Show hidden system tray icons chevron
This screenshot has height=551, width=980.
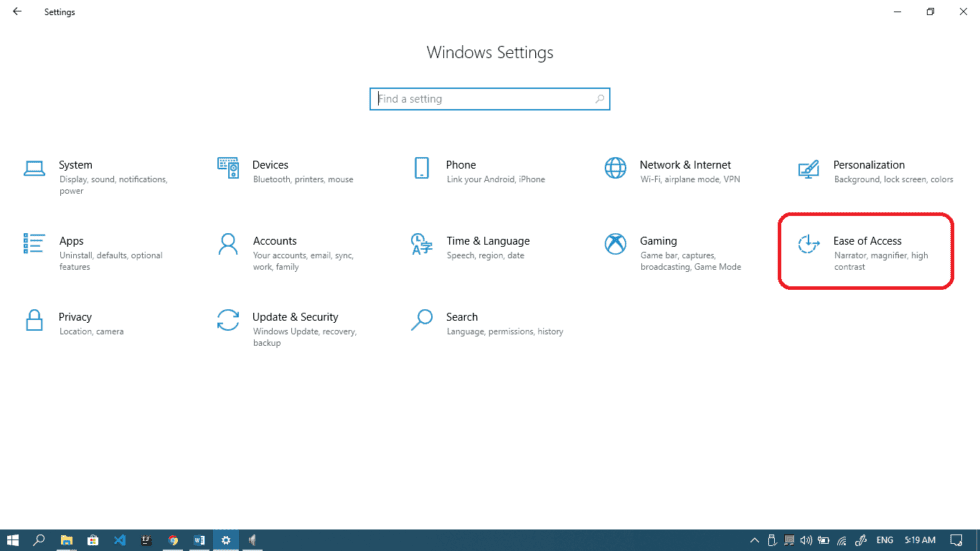754,540
